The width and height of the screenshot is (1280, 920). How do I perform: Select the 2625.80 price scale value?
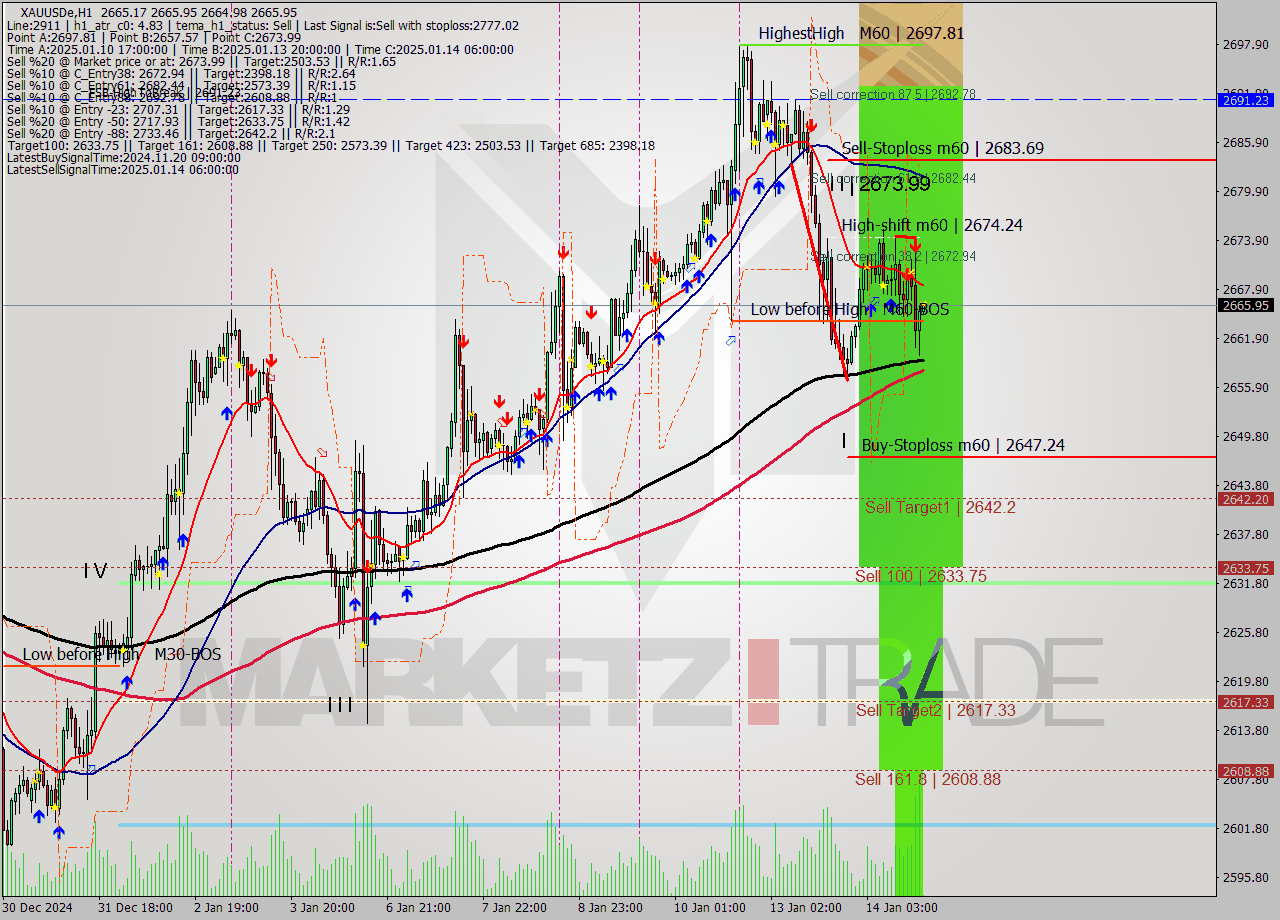click(1246, 632)
